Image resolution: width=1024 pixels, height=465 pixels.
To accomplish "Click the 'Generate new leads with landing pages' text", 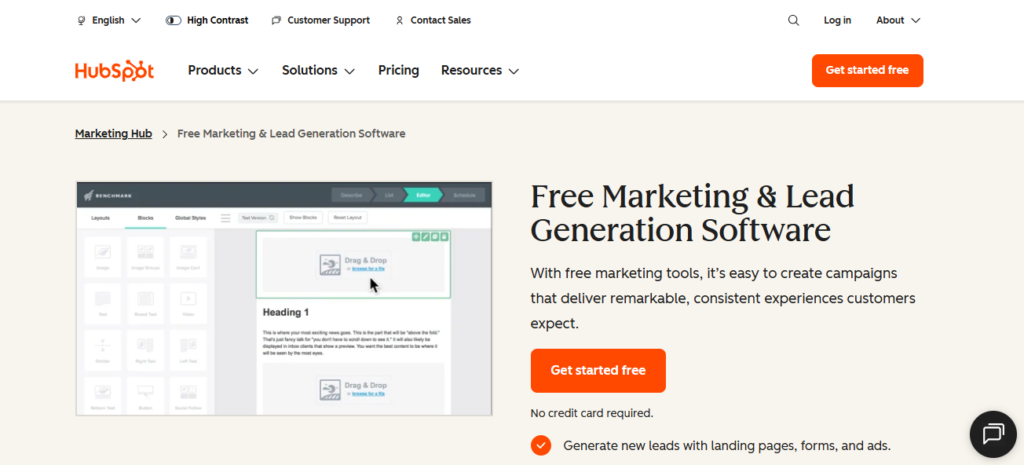I will pos(727,446).
